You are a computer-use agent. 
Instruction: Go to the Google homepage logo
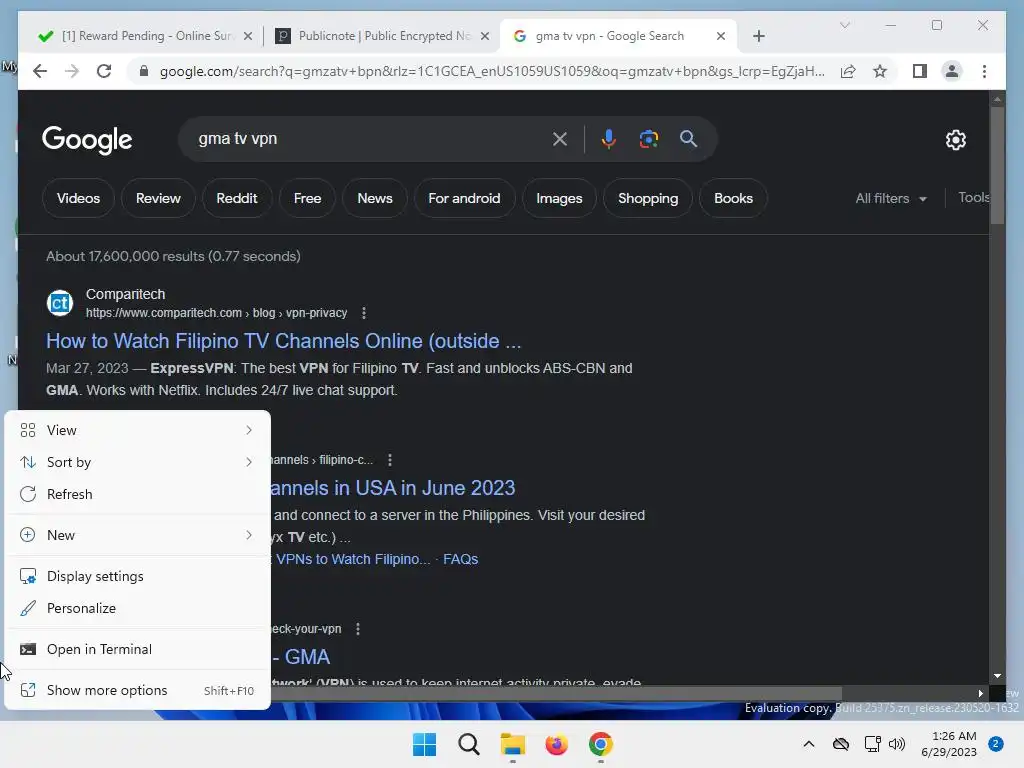(x=87, y=140)
